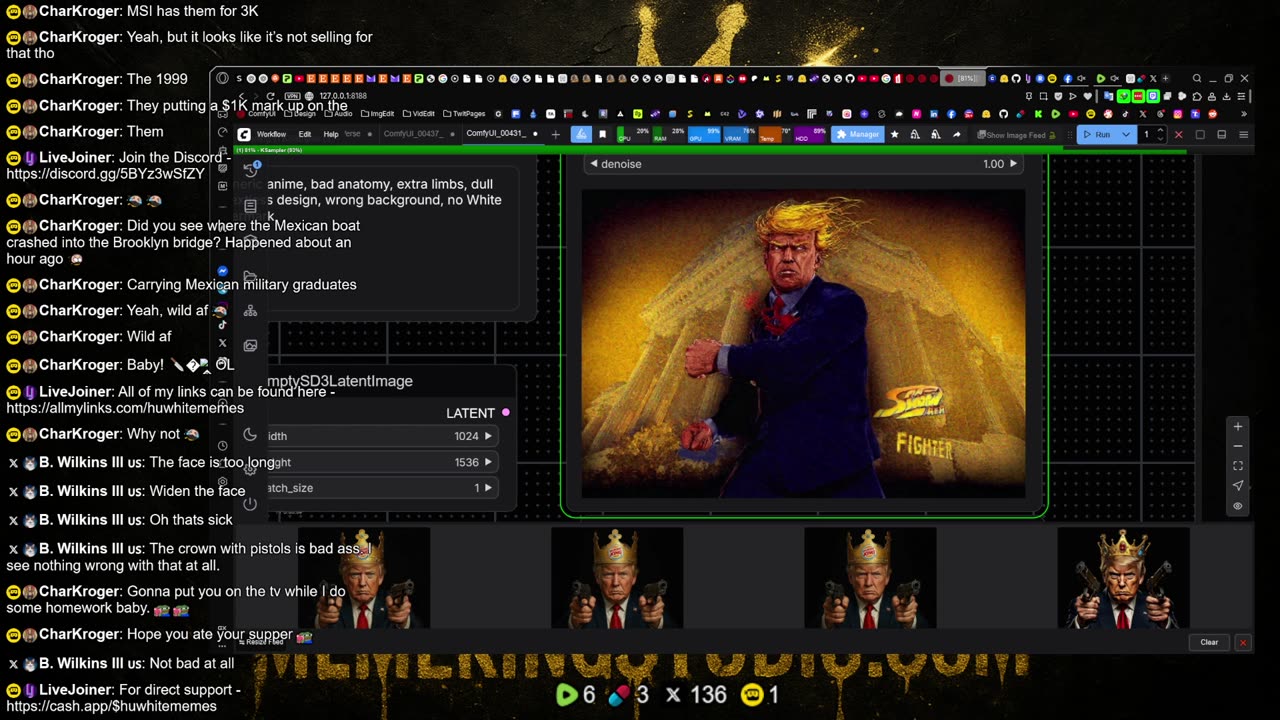Increase the denoise value right arrow

point(1012,164)
